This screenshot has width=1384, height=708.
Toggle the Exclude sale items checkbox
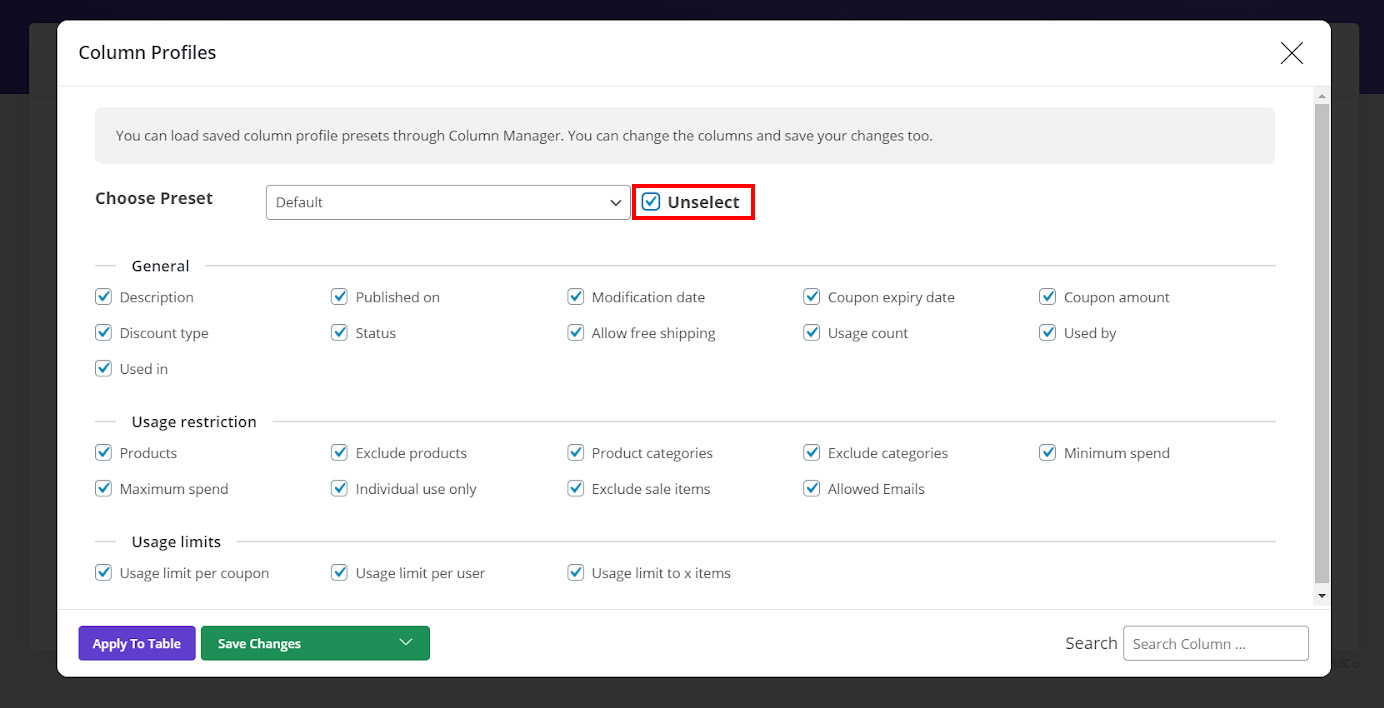[x=575, y=489]
